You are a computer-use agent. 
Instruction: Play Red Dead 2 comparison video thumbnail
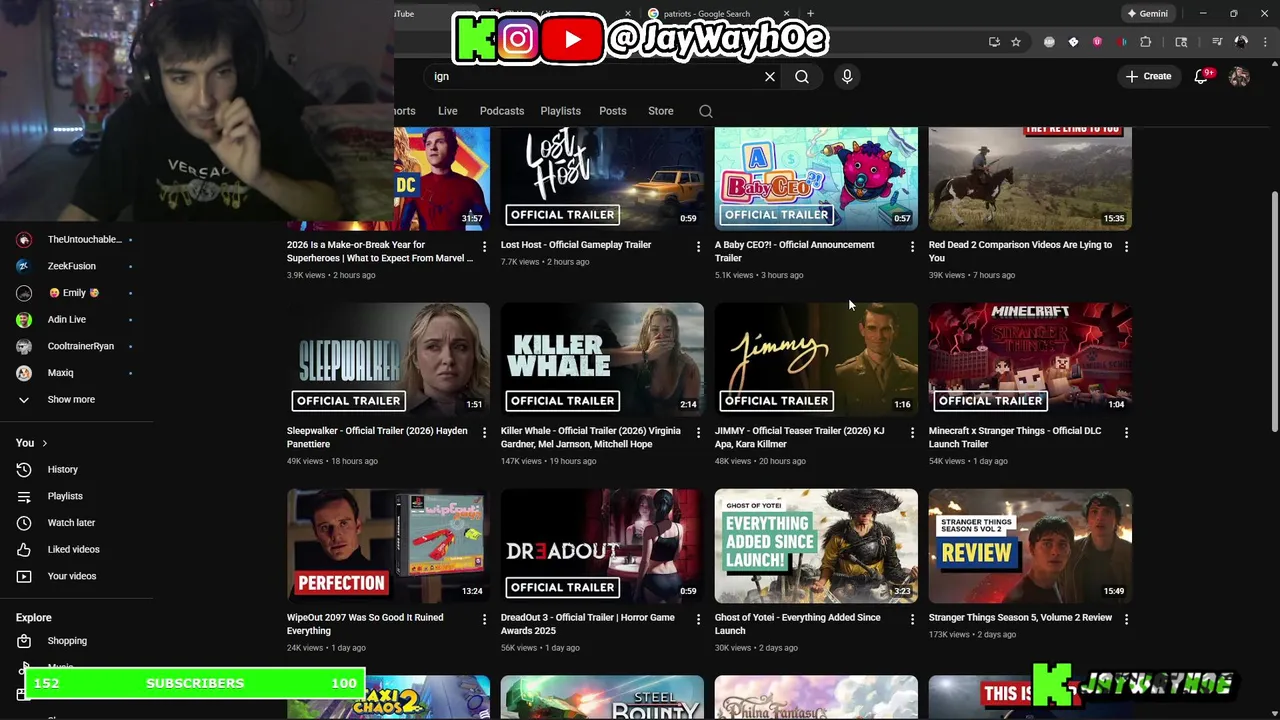point(1030,179)
